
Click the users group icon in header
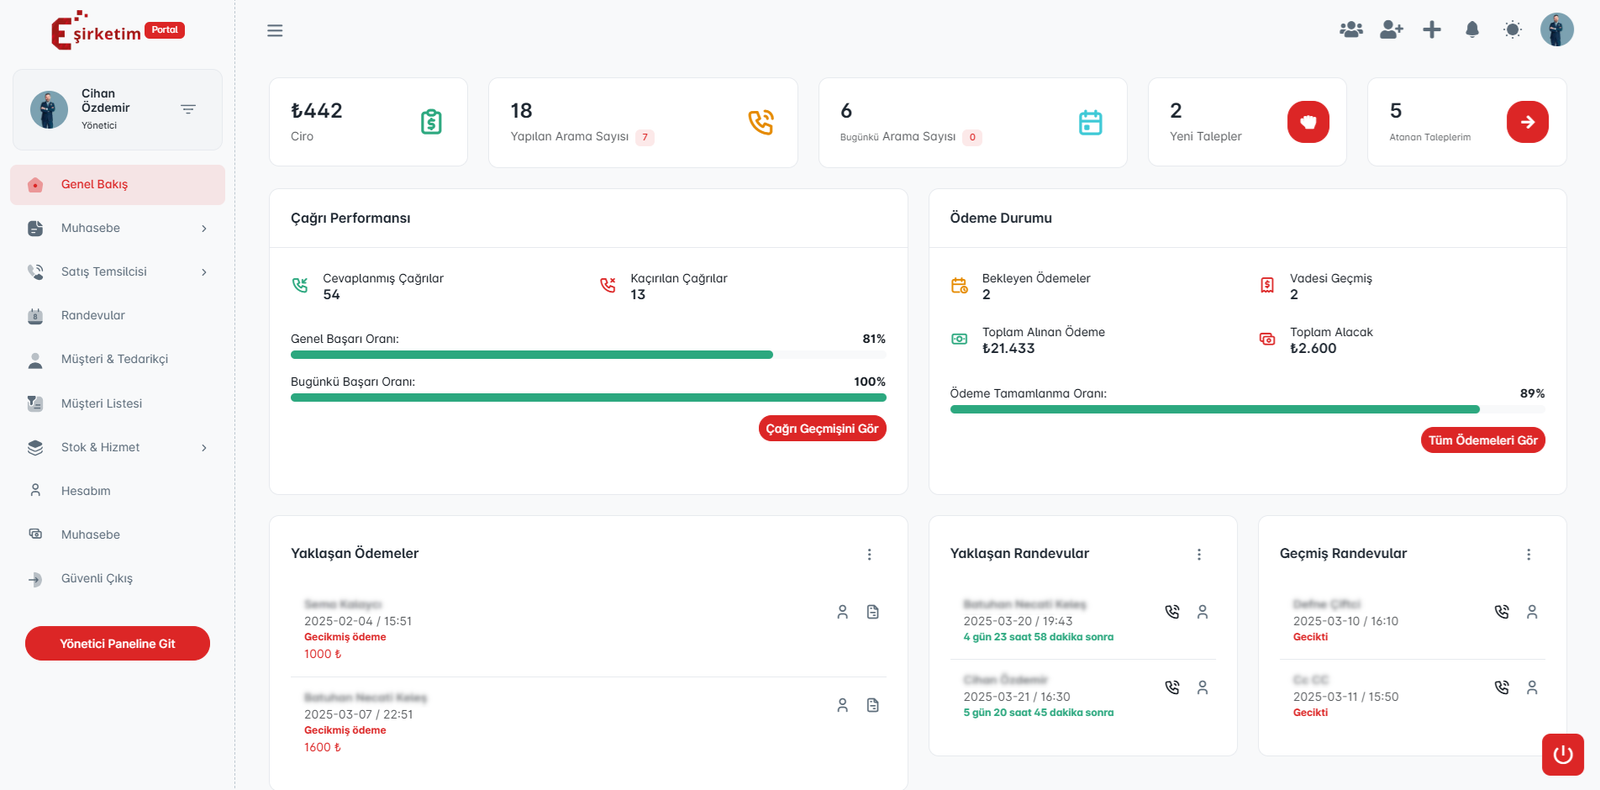(1351, 30)
